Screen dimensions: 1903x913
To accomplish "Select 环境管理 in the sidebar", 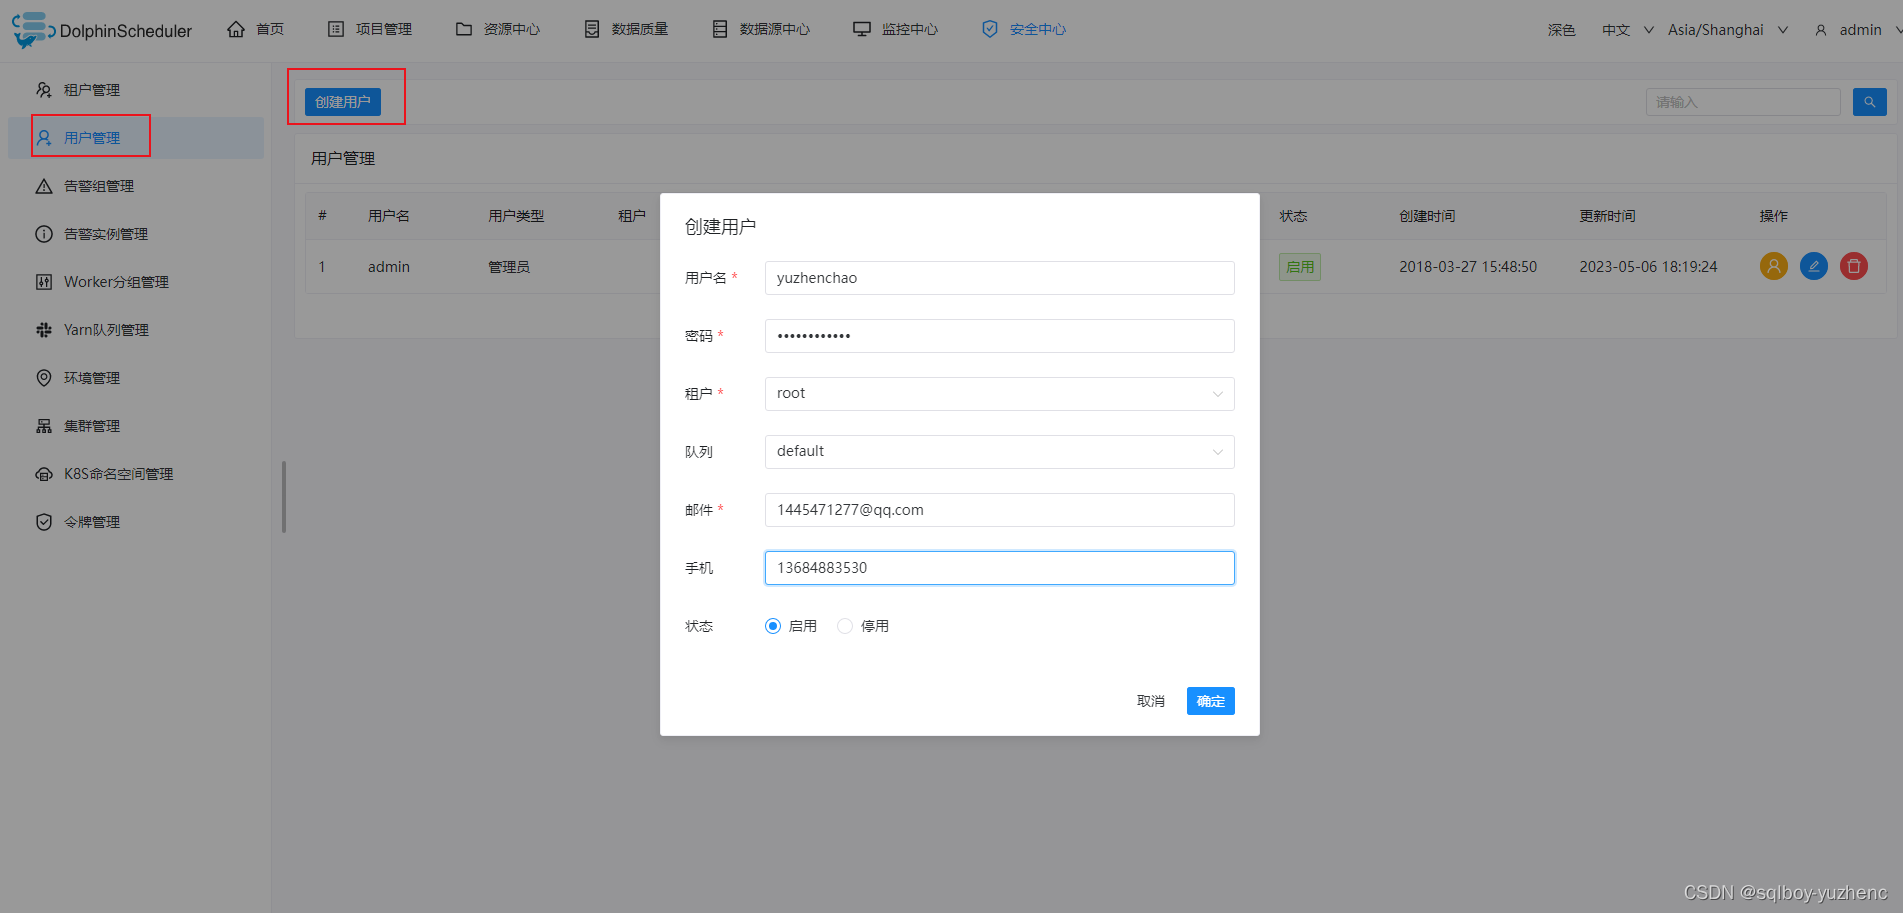I will tap(136, 378).
